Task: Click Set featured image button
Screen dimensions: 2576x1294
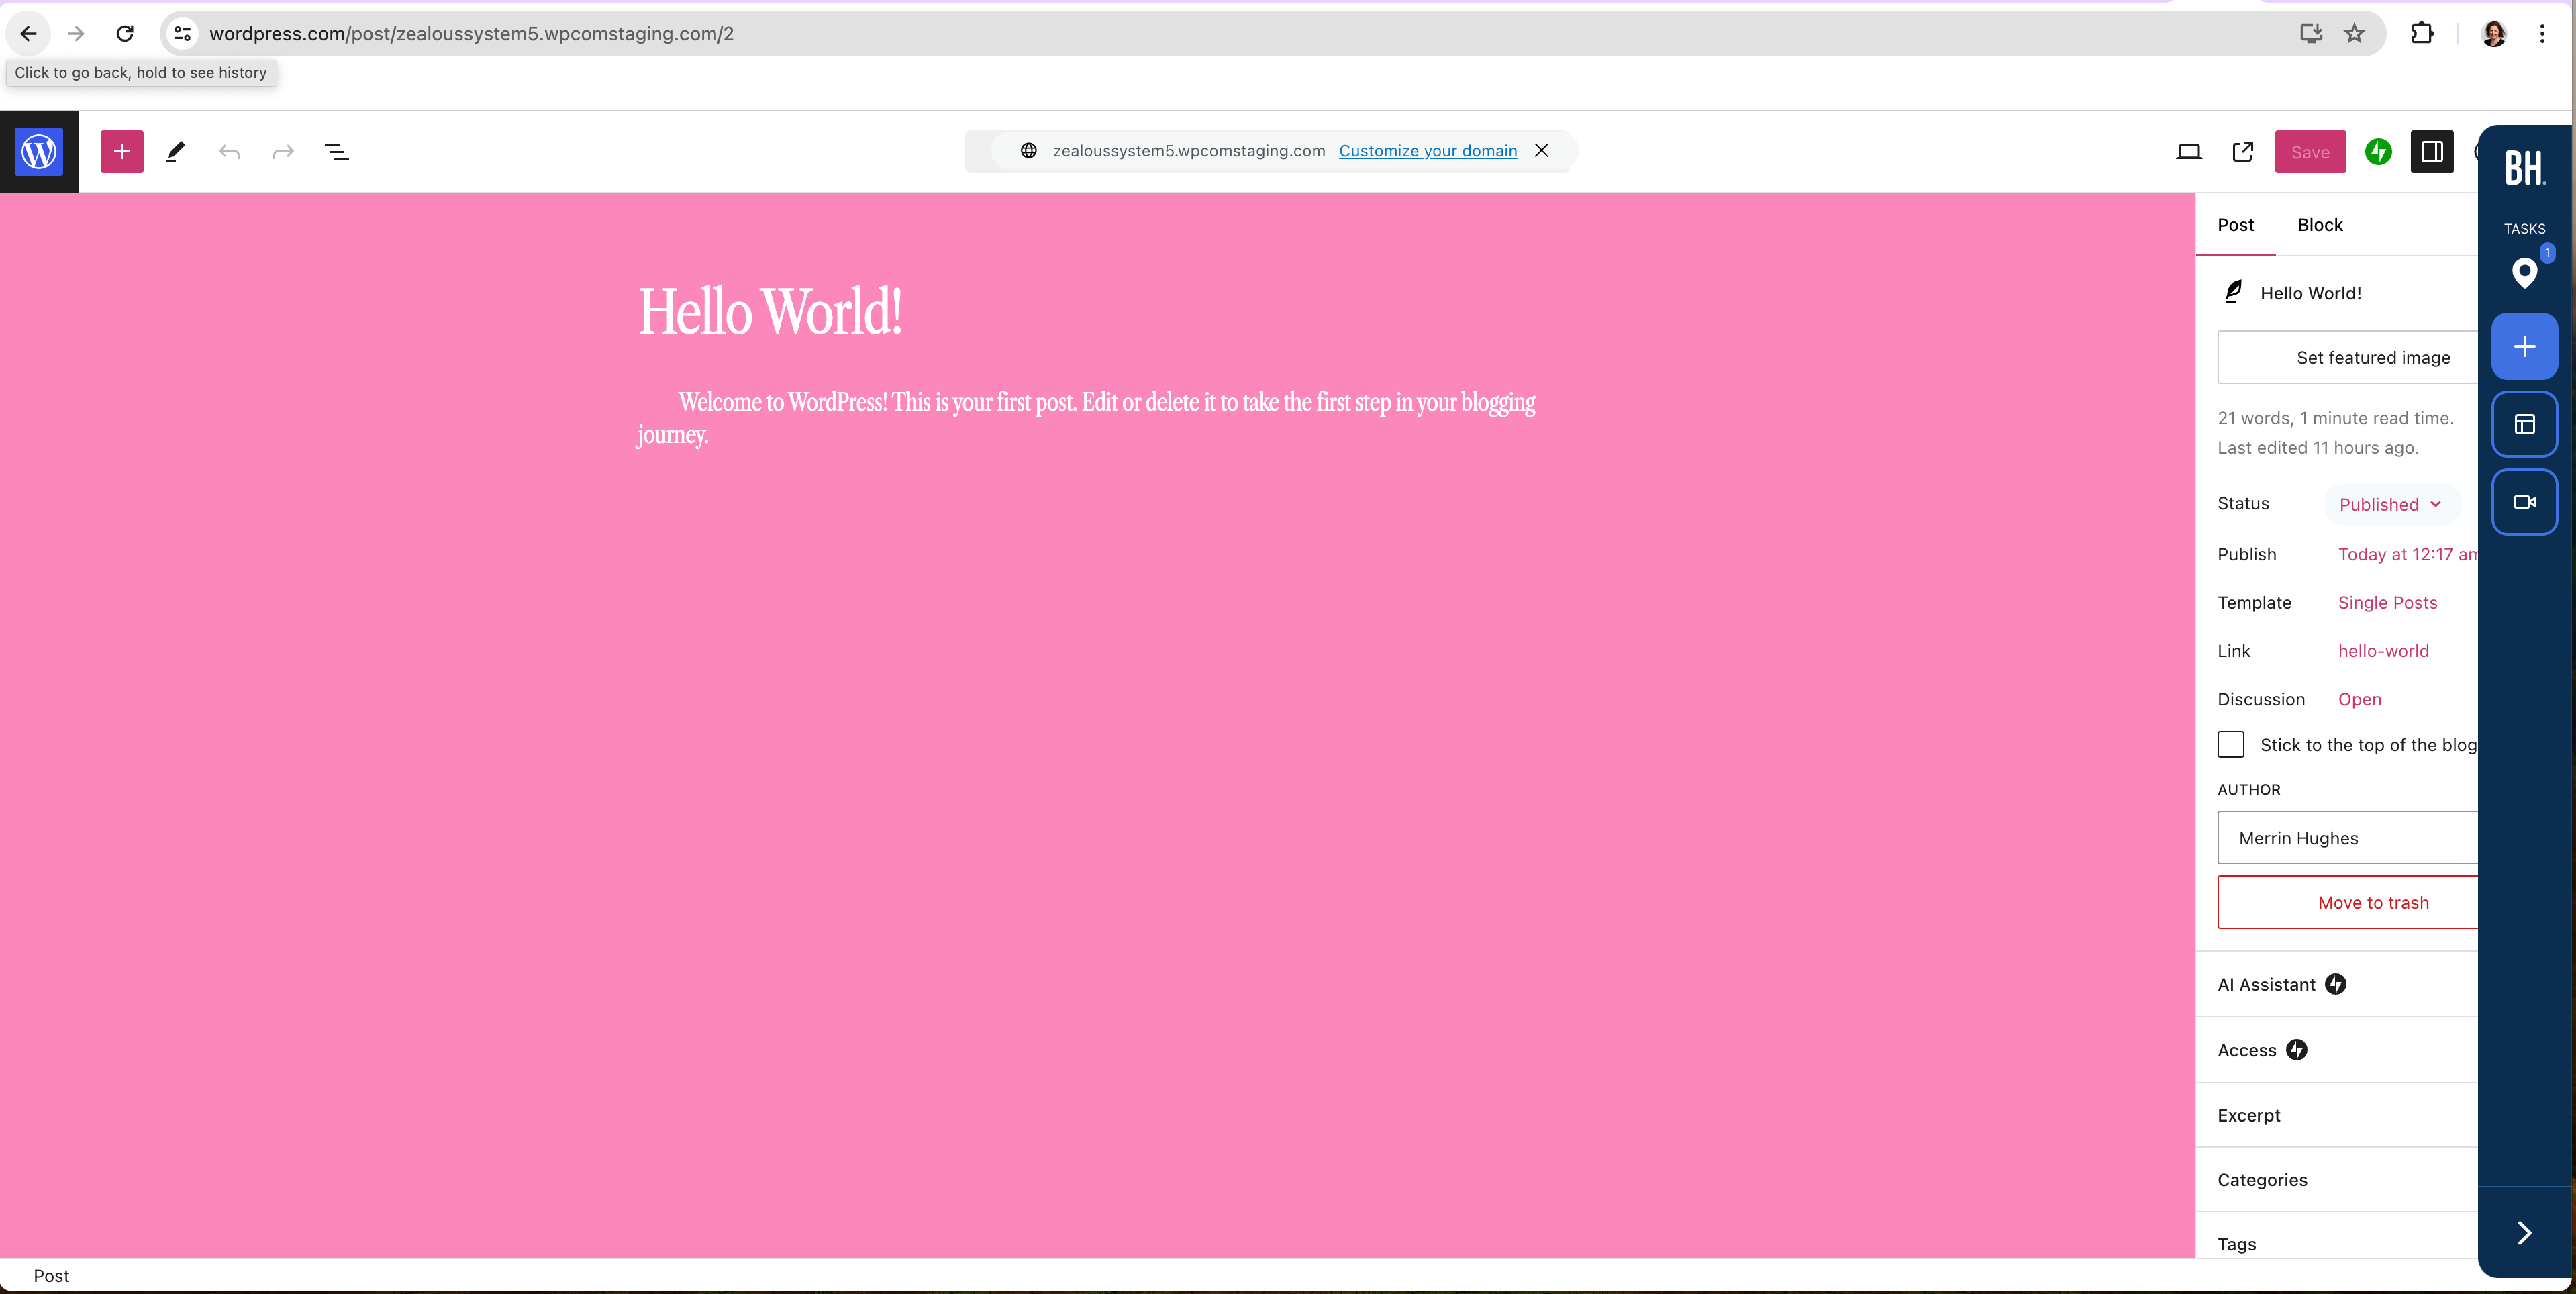Action: [2348, 357]
